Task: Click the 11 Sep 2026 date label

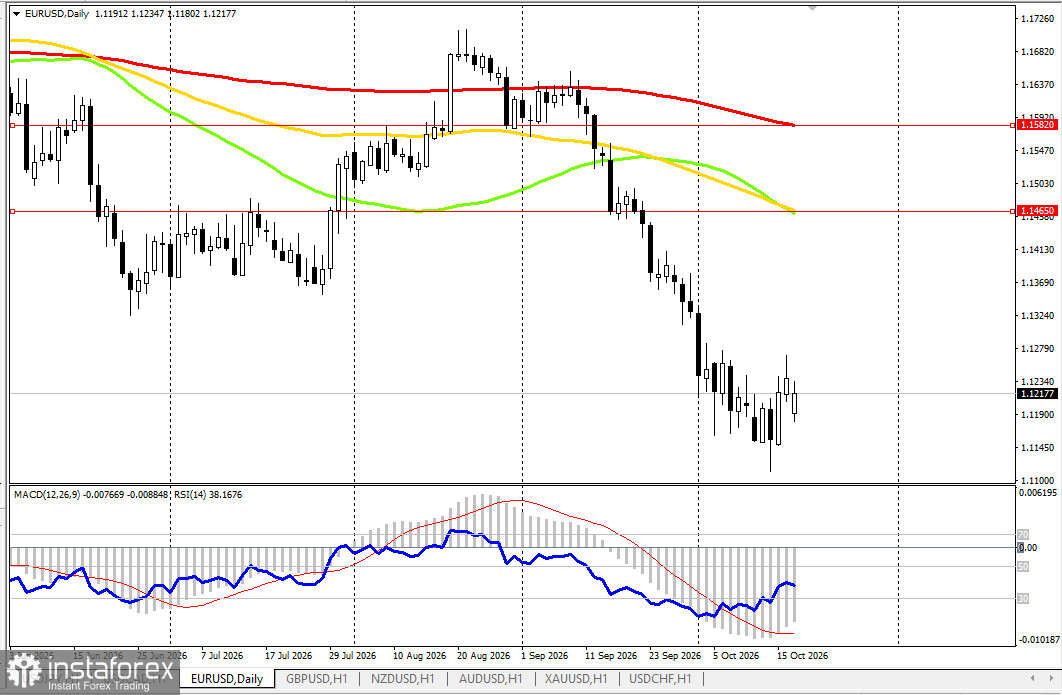Action: coord(612,656)
